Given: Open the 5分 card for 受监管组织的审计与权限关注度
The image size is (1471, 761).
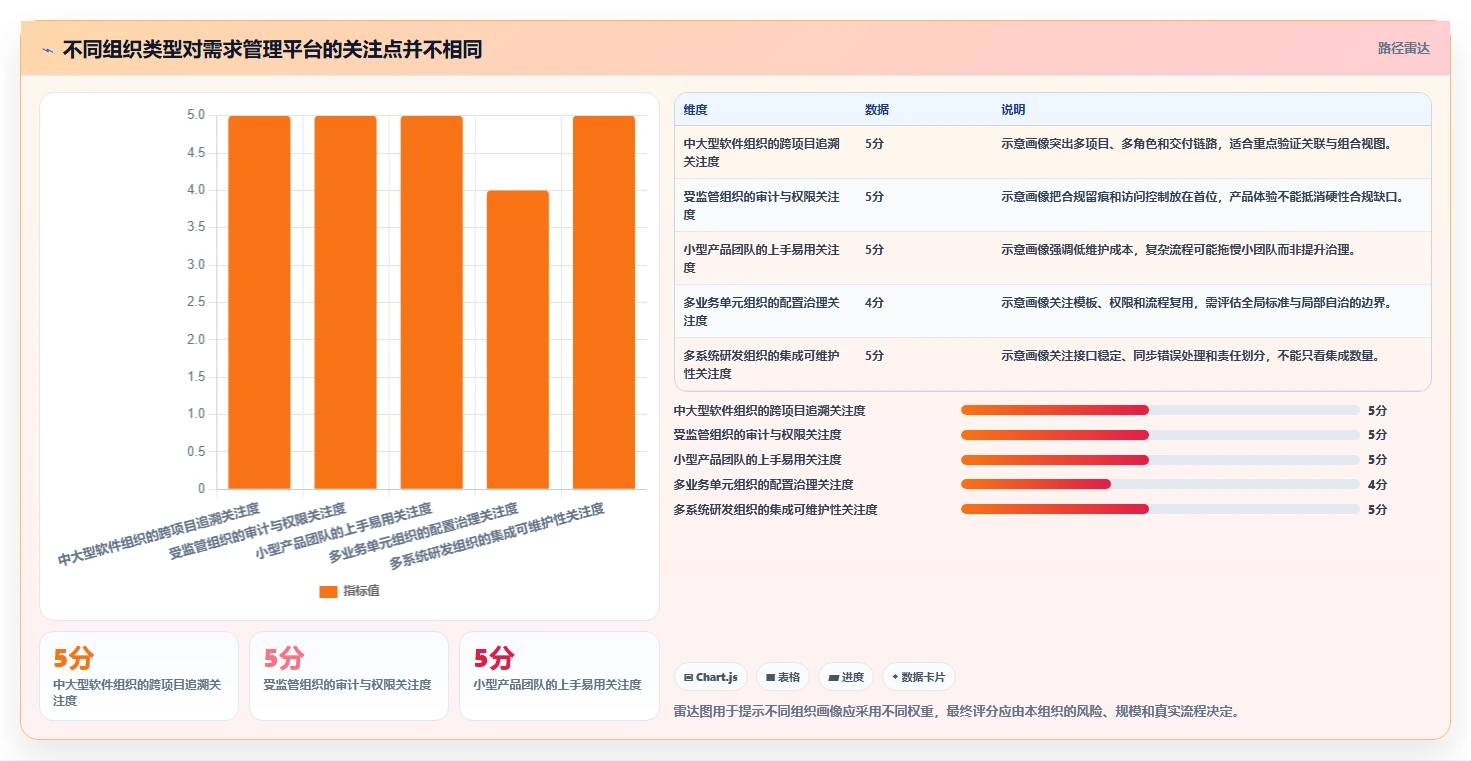Looking at the screenshot, I should point(349,676).
